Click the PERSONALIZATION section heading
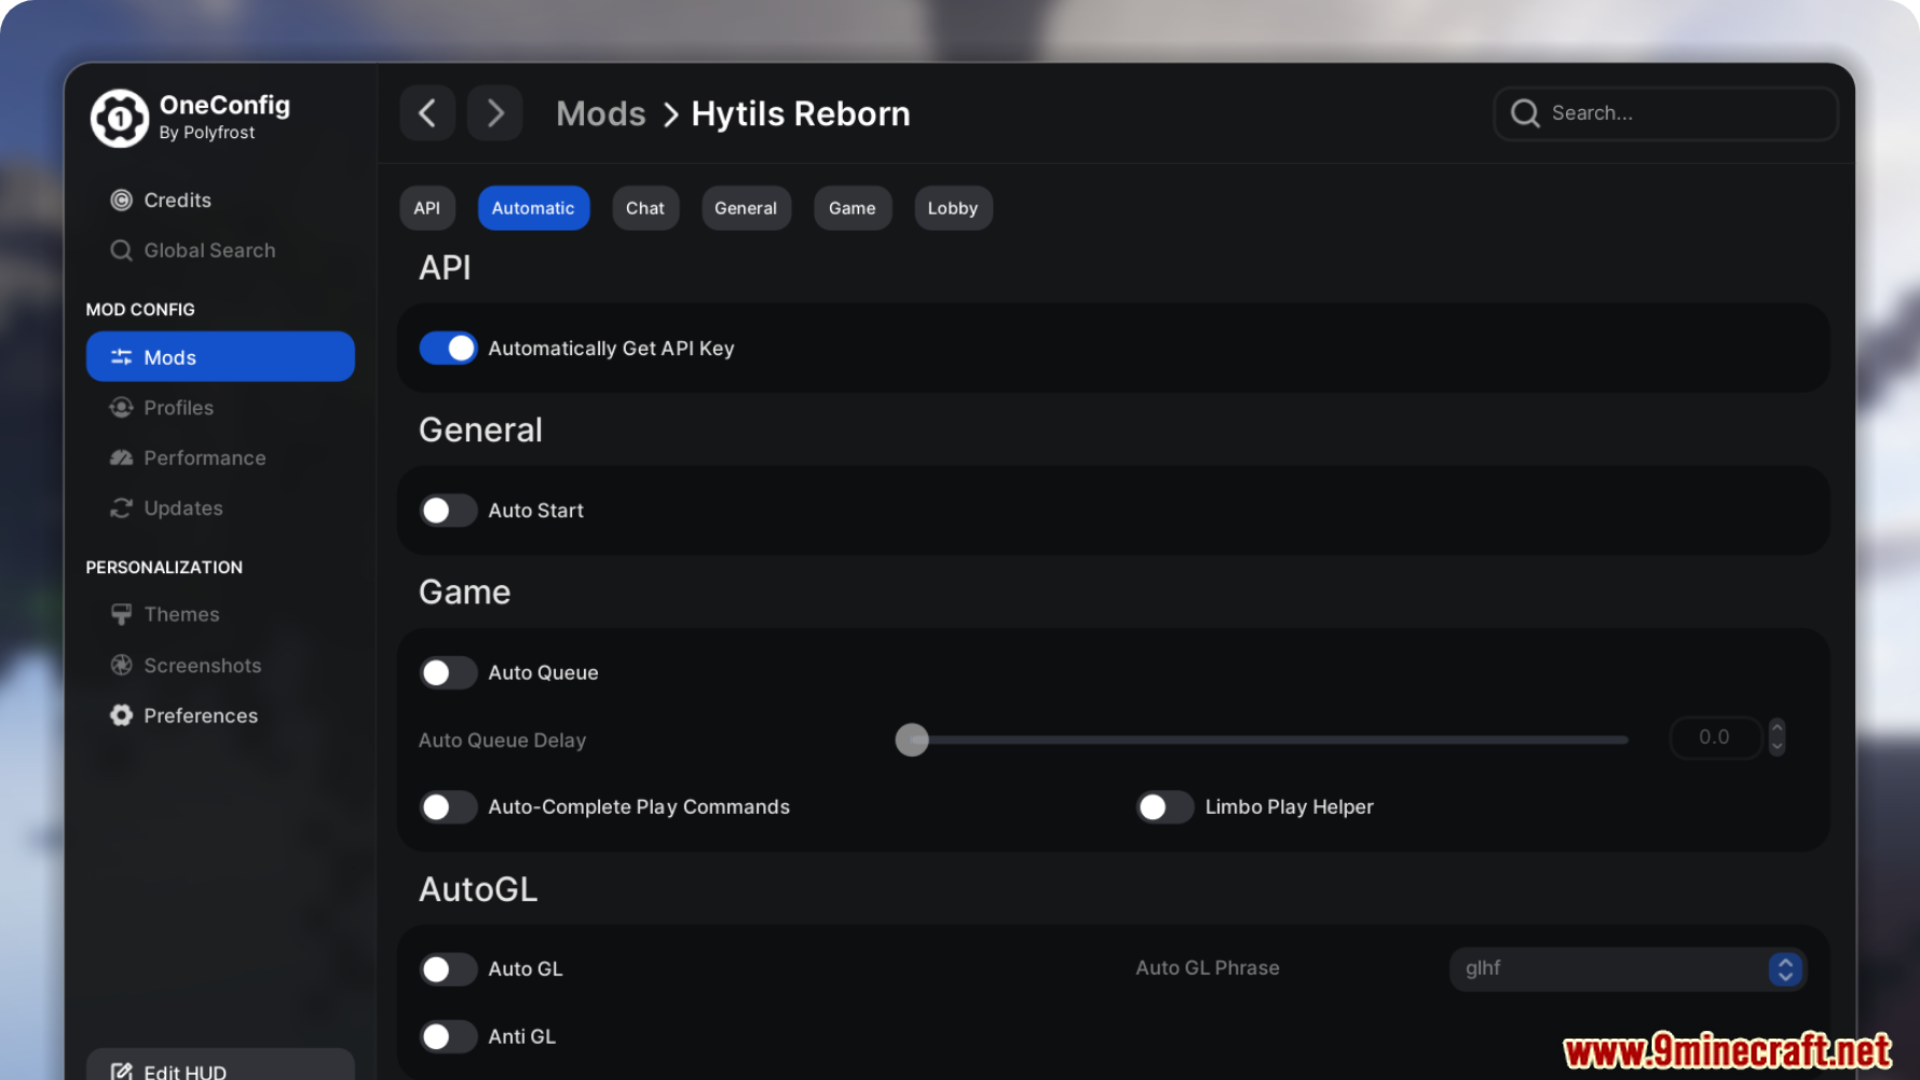This screenshot has height=1080, width=1920. point(164,567)
